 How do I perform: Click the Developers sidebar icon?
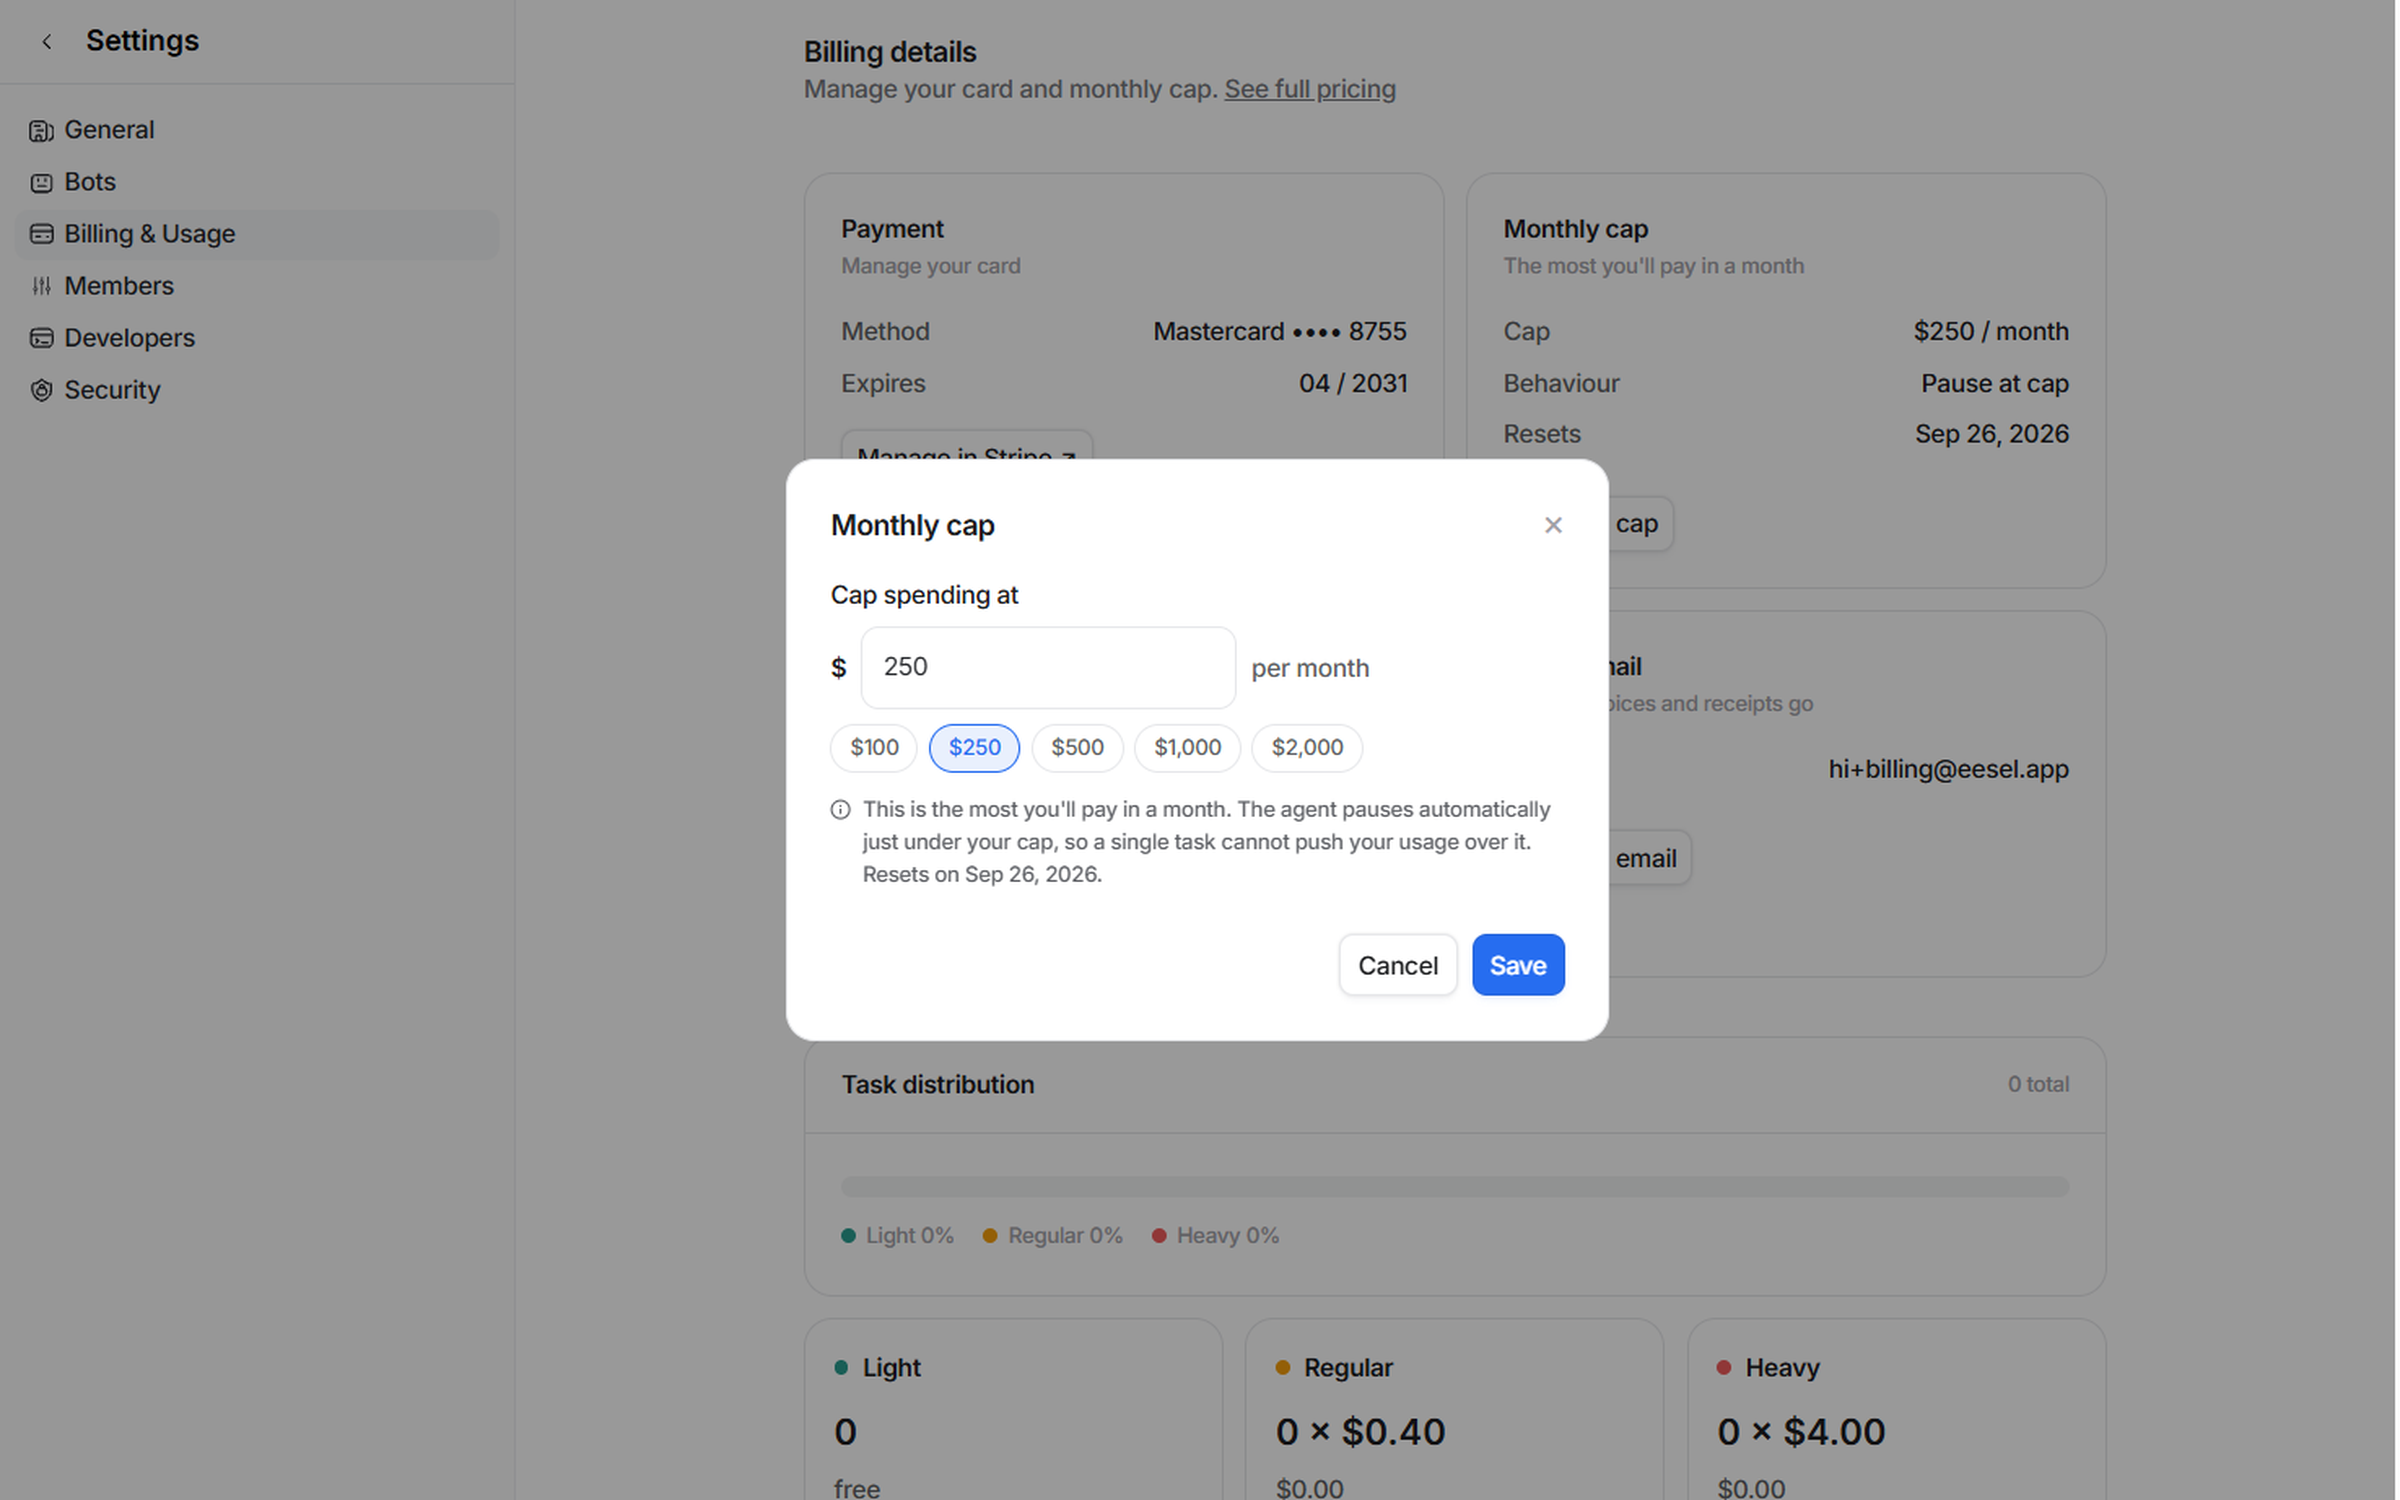(41, 338)
